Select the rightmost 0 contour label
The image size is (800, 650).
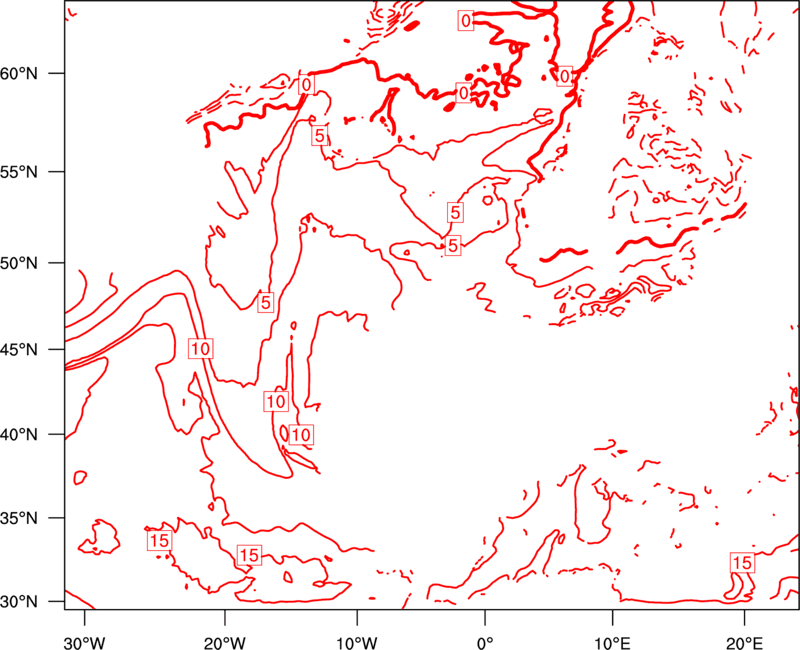tap(565, 76)
